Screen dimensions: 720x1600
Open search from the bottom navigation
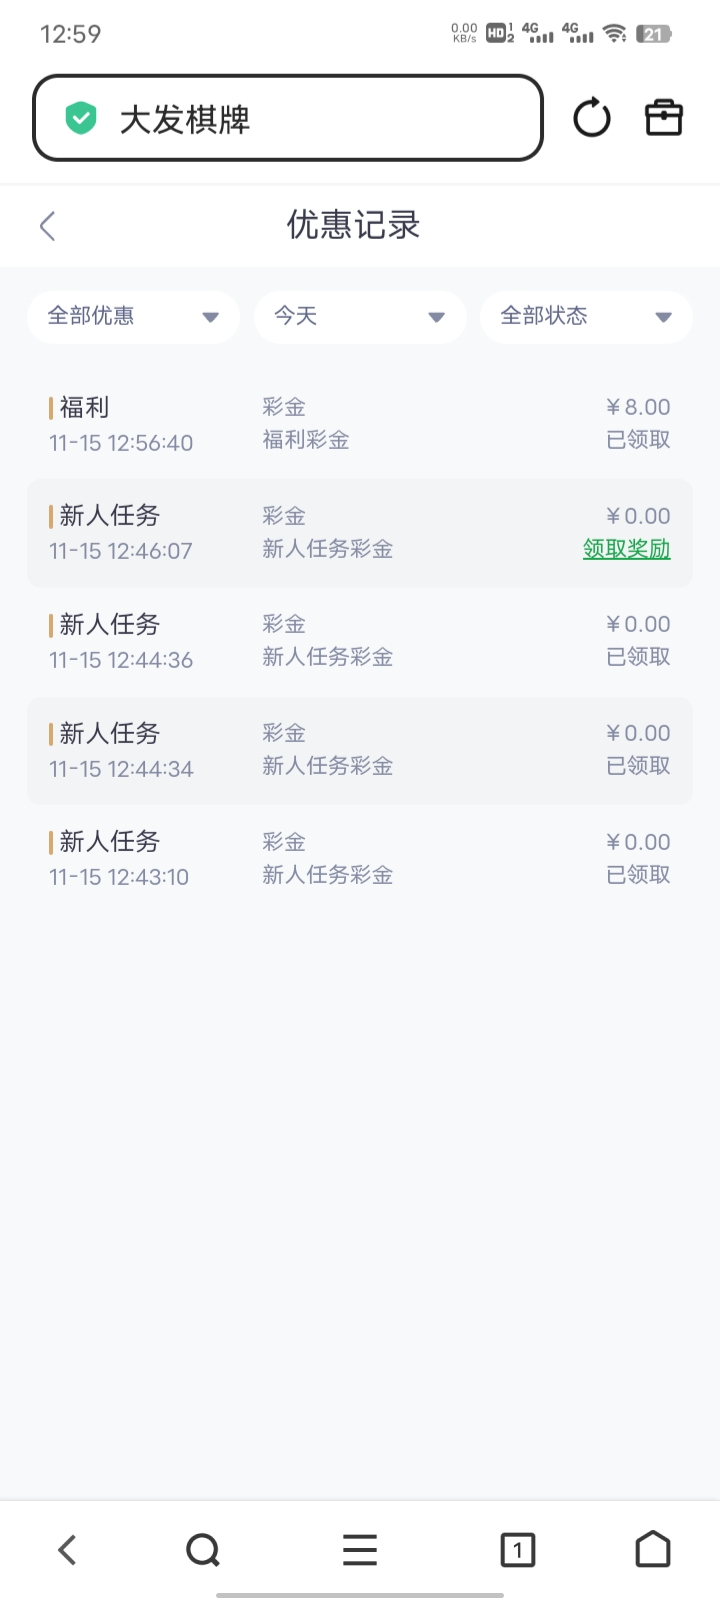pos(203,1550)
